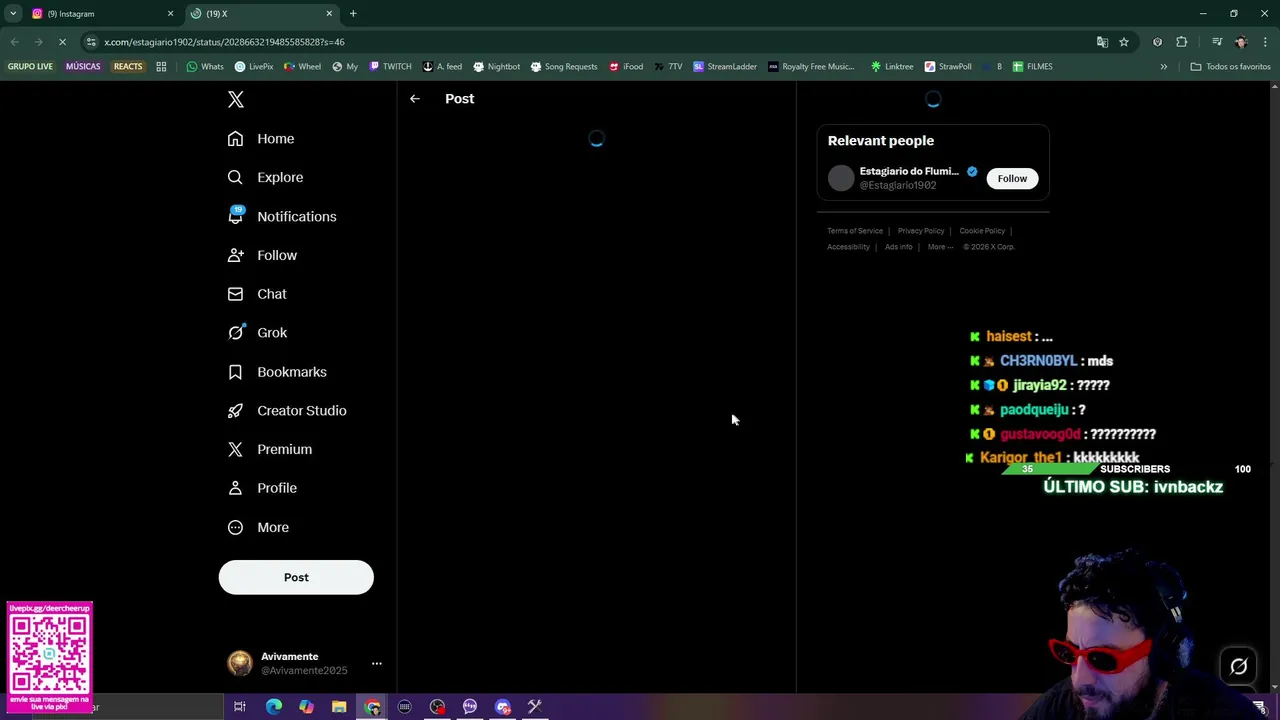The image size is (1280, 720).
Task: Stop loading the page
Action: [62, 42]
